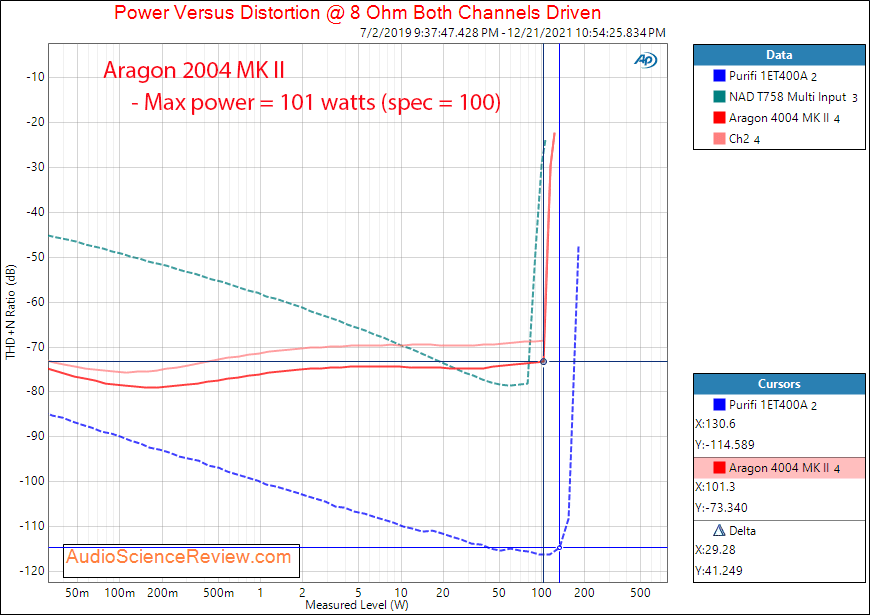Click the Purifi cursor marker near -115 dB
Image resolution: width=870 pixels, height=615 pixels.
pos(559,548)
